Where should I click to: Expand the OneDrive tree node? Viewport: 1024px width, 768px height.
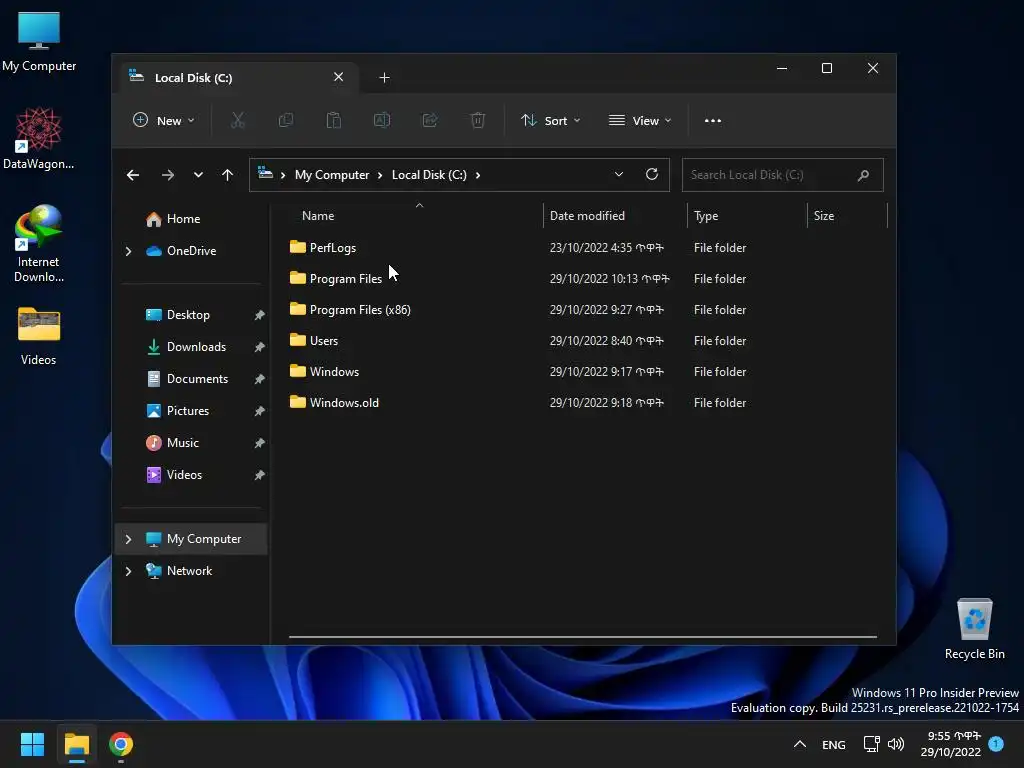[x=128, y=251]
